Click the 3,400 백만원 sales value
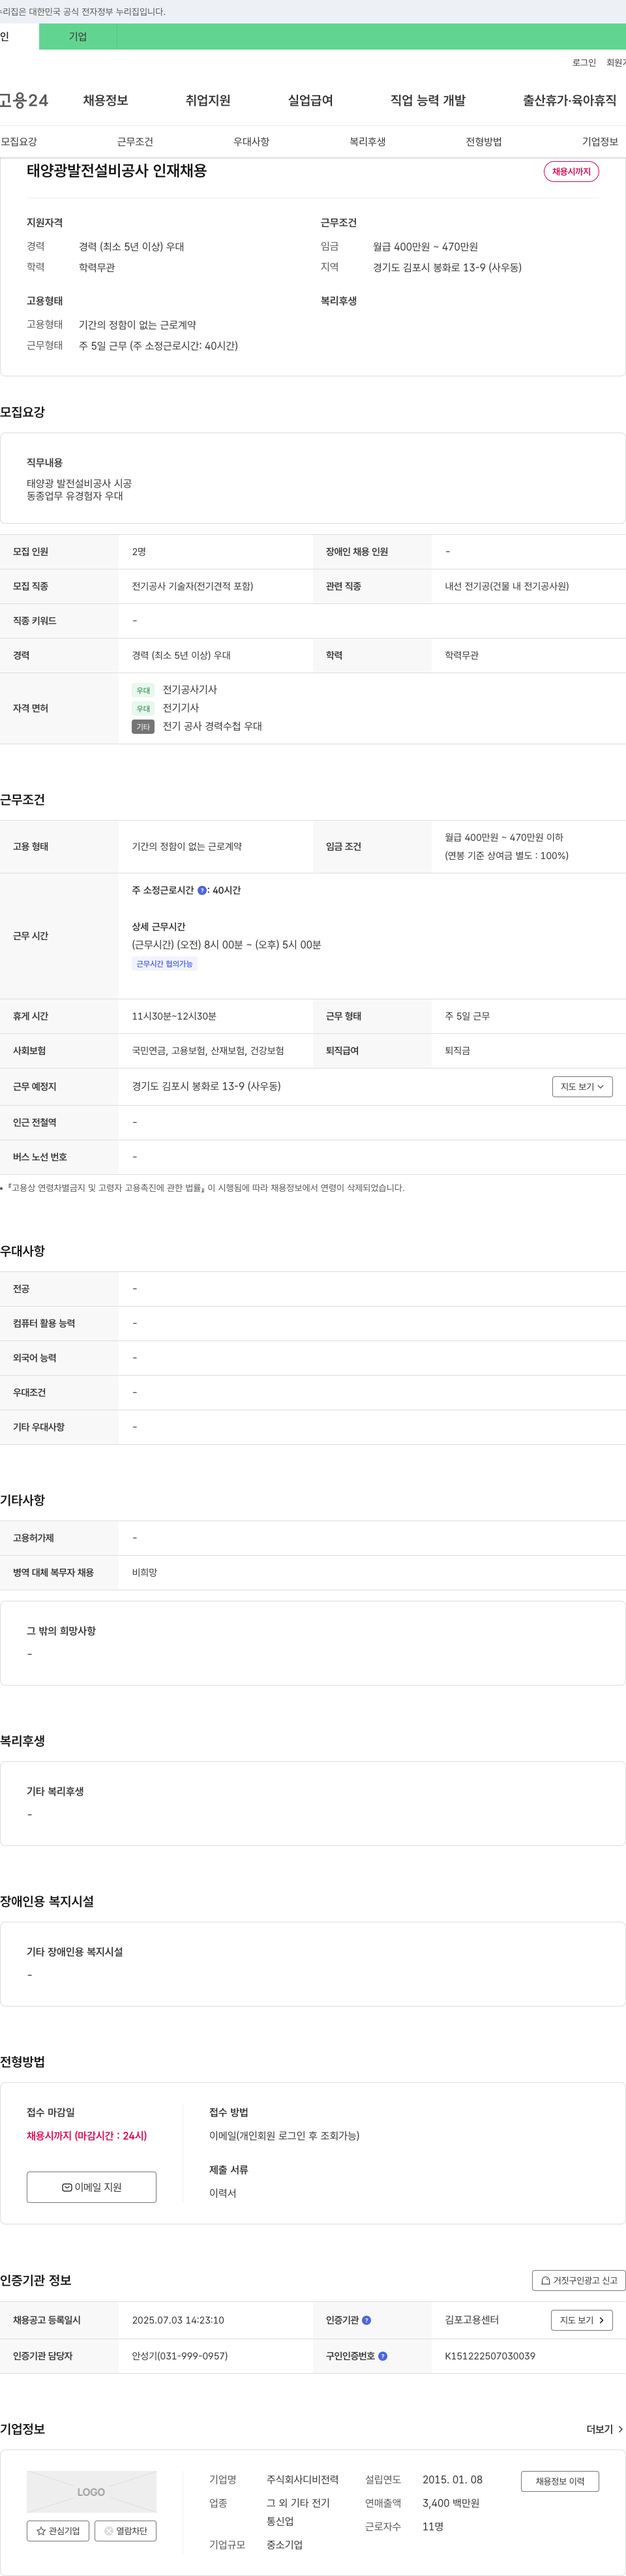 pyautogui.click(x=451, y=2503)
